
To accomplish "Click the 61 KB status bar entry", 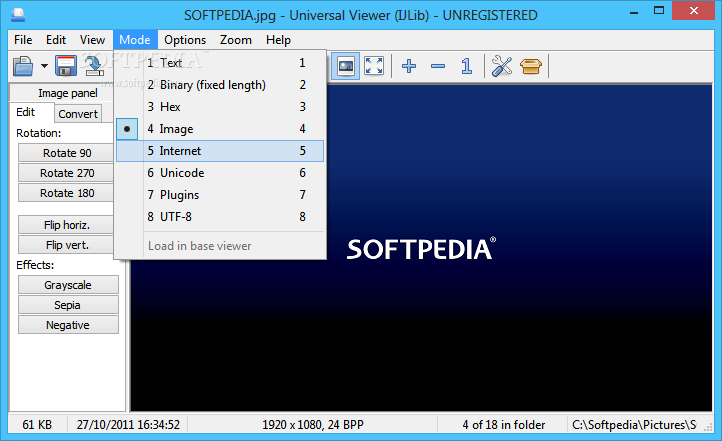I will (37, 424).
